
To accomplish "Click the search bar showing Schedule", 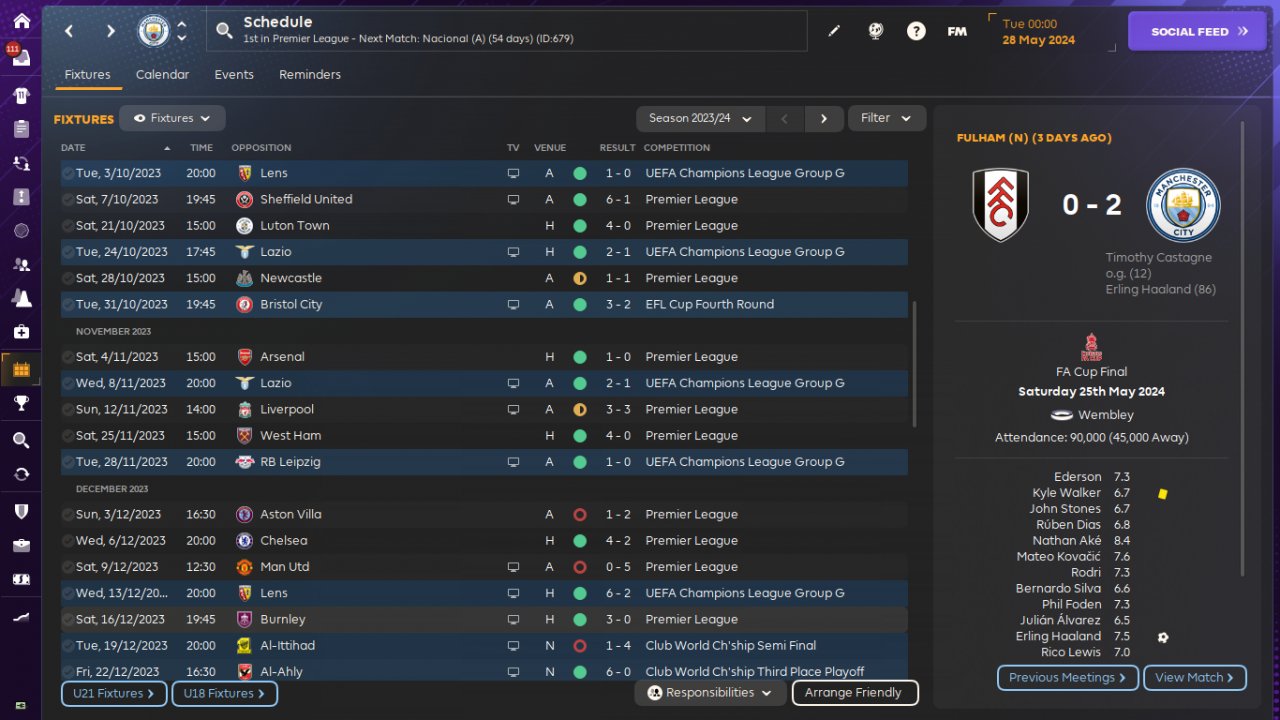I will 507,31.
